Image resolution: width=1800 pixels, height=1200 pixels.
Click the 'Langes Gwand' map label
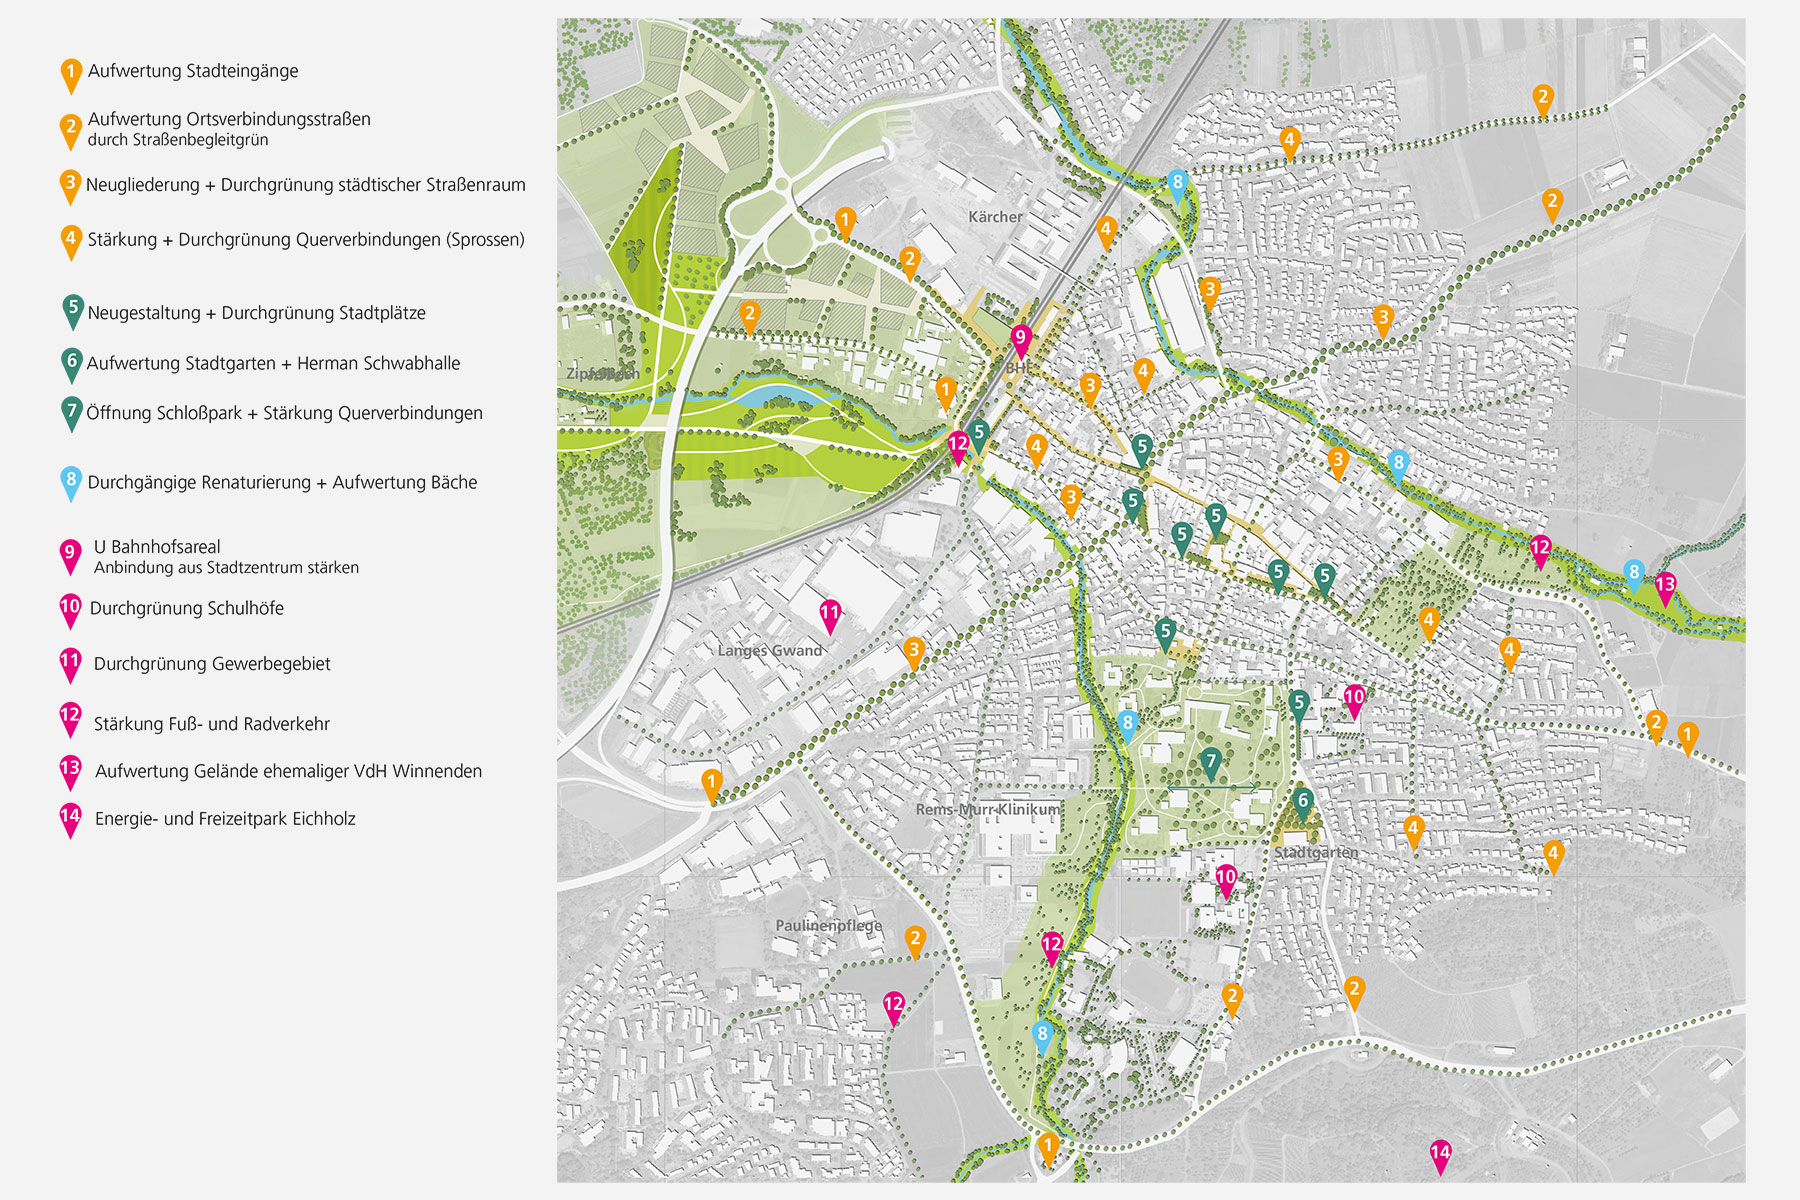click(769, 650)
